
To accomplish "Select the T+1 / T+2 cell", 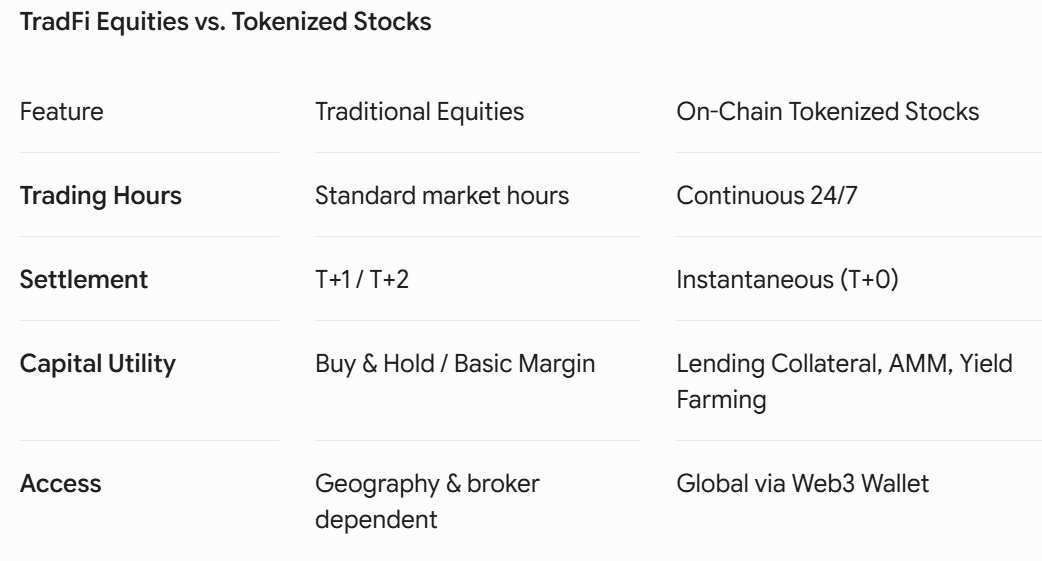I will click(x=362, y=280).
